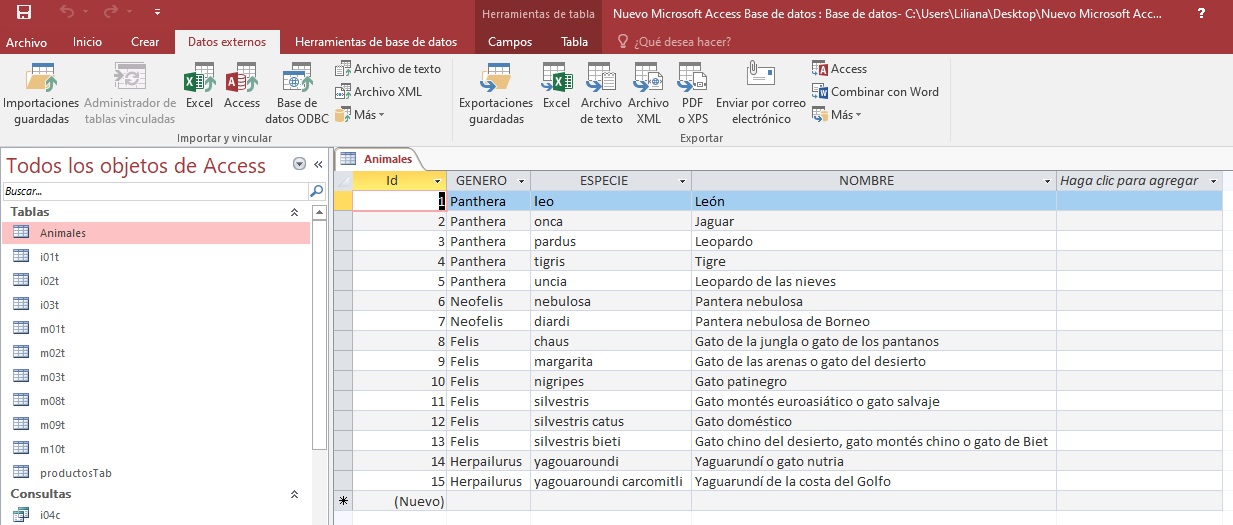Open Herramientas de base de datos tab
The width and height of the screenshot is (1233, 525).
pos(376,42)
